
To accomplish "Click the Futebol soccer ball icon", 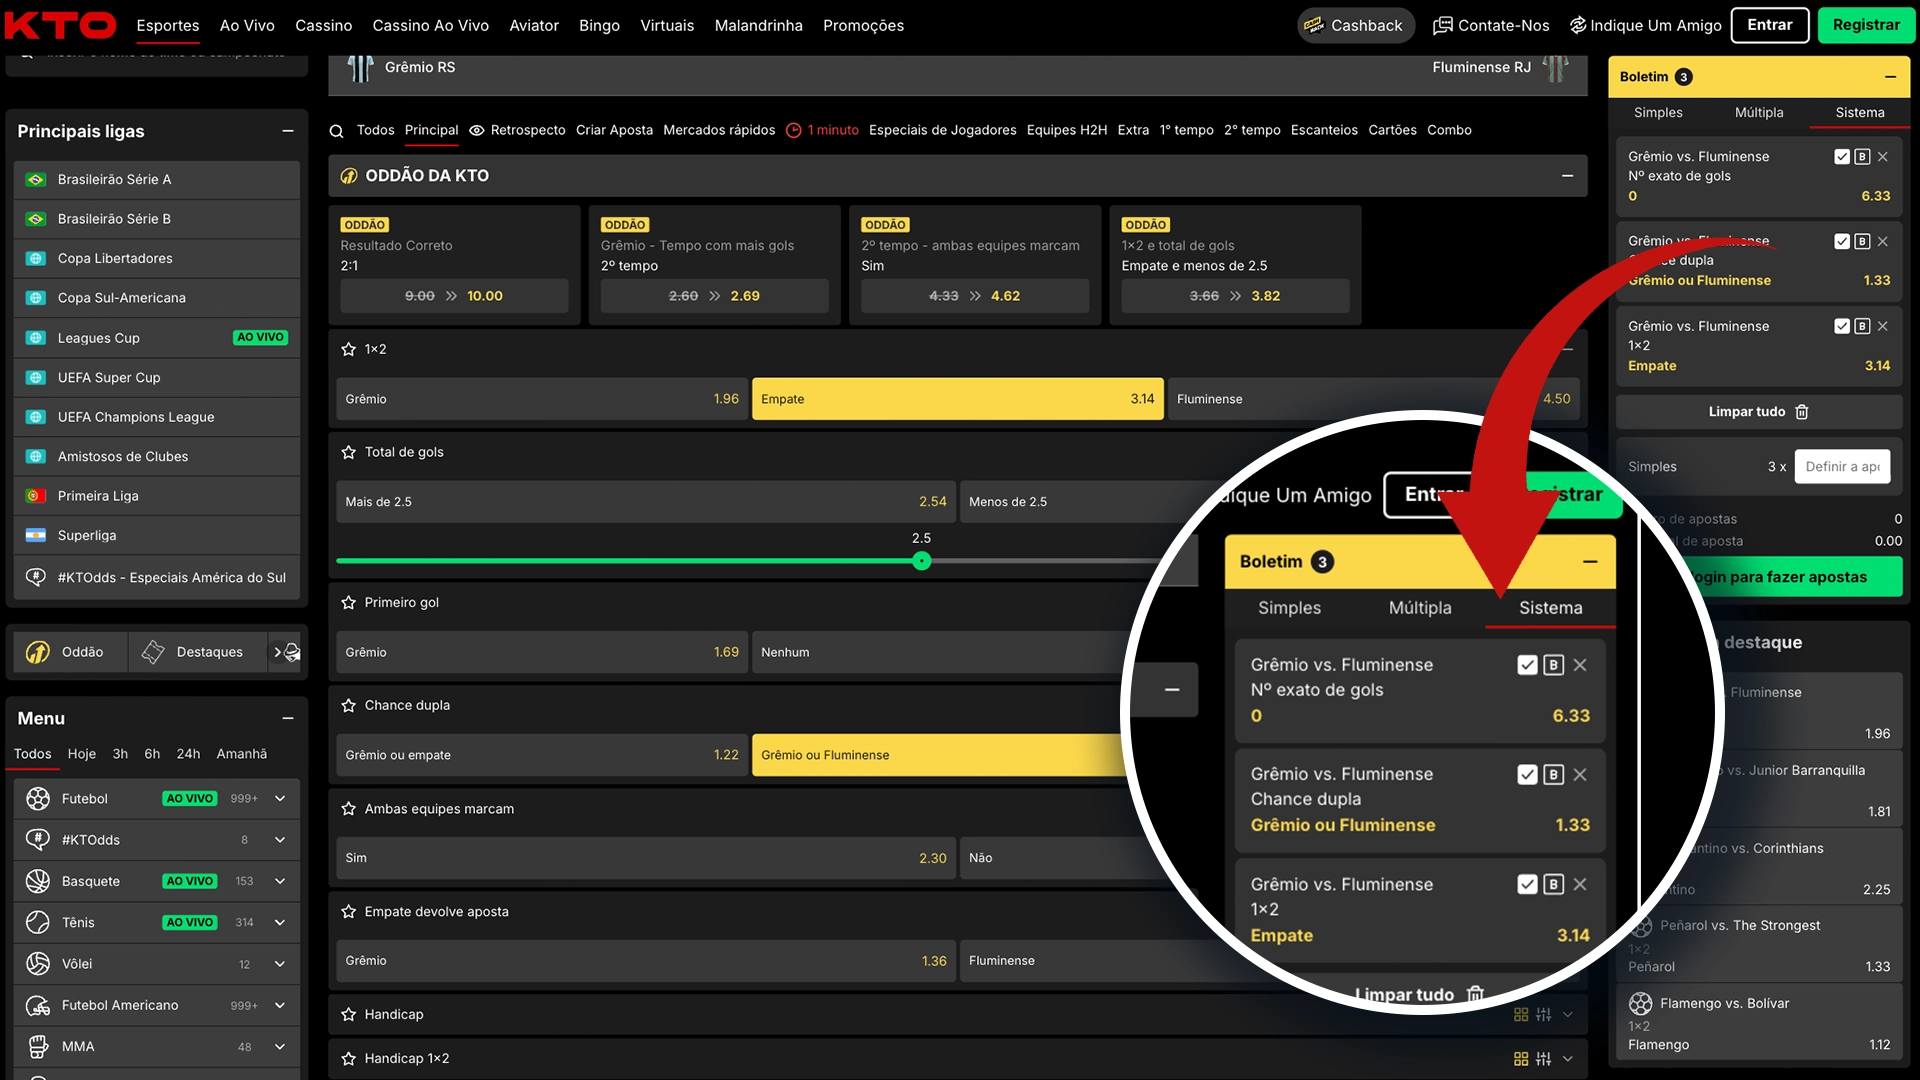I will click(x=38, y=798).
